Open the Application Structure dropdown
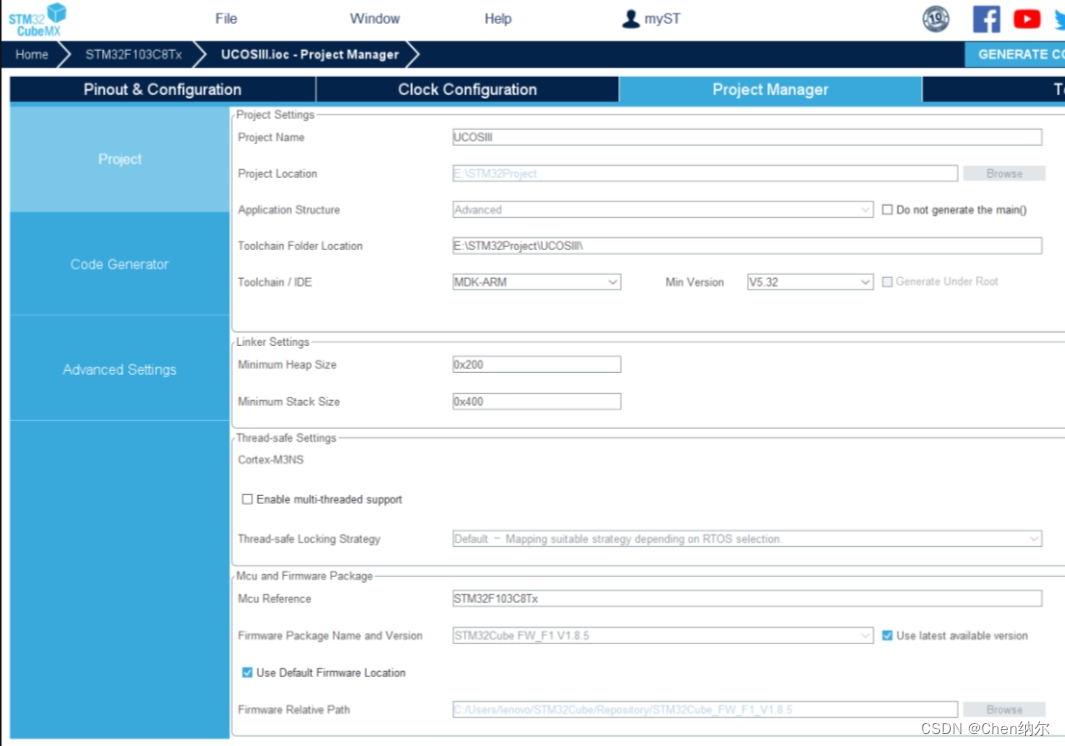Screen dimensions: 1065x746 (x=663, y=209)
